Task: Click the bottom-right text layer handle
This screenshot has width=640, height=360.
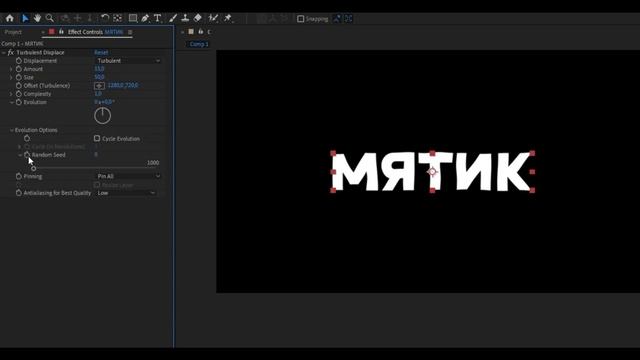Action: [532, 190]
